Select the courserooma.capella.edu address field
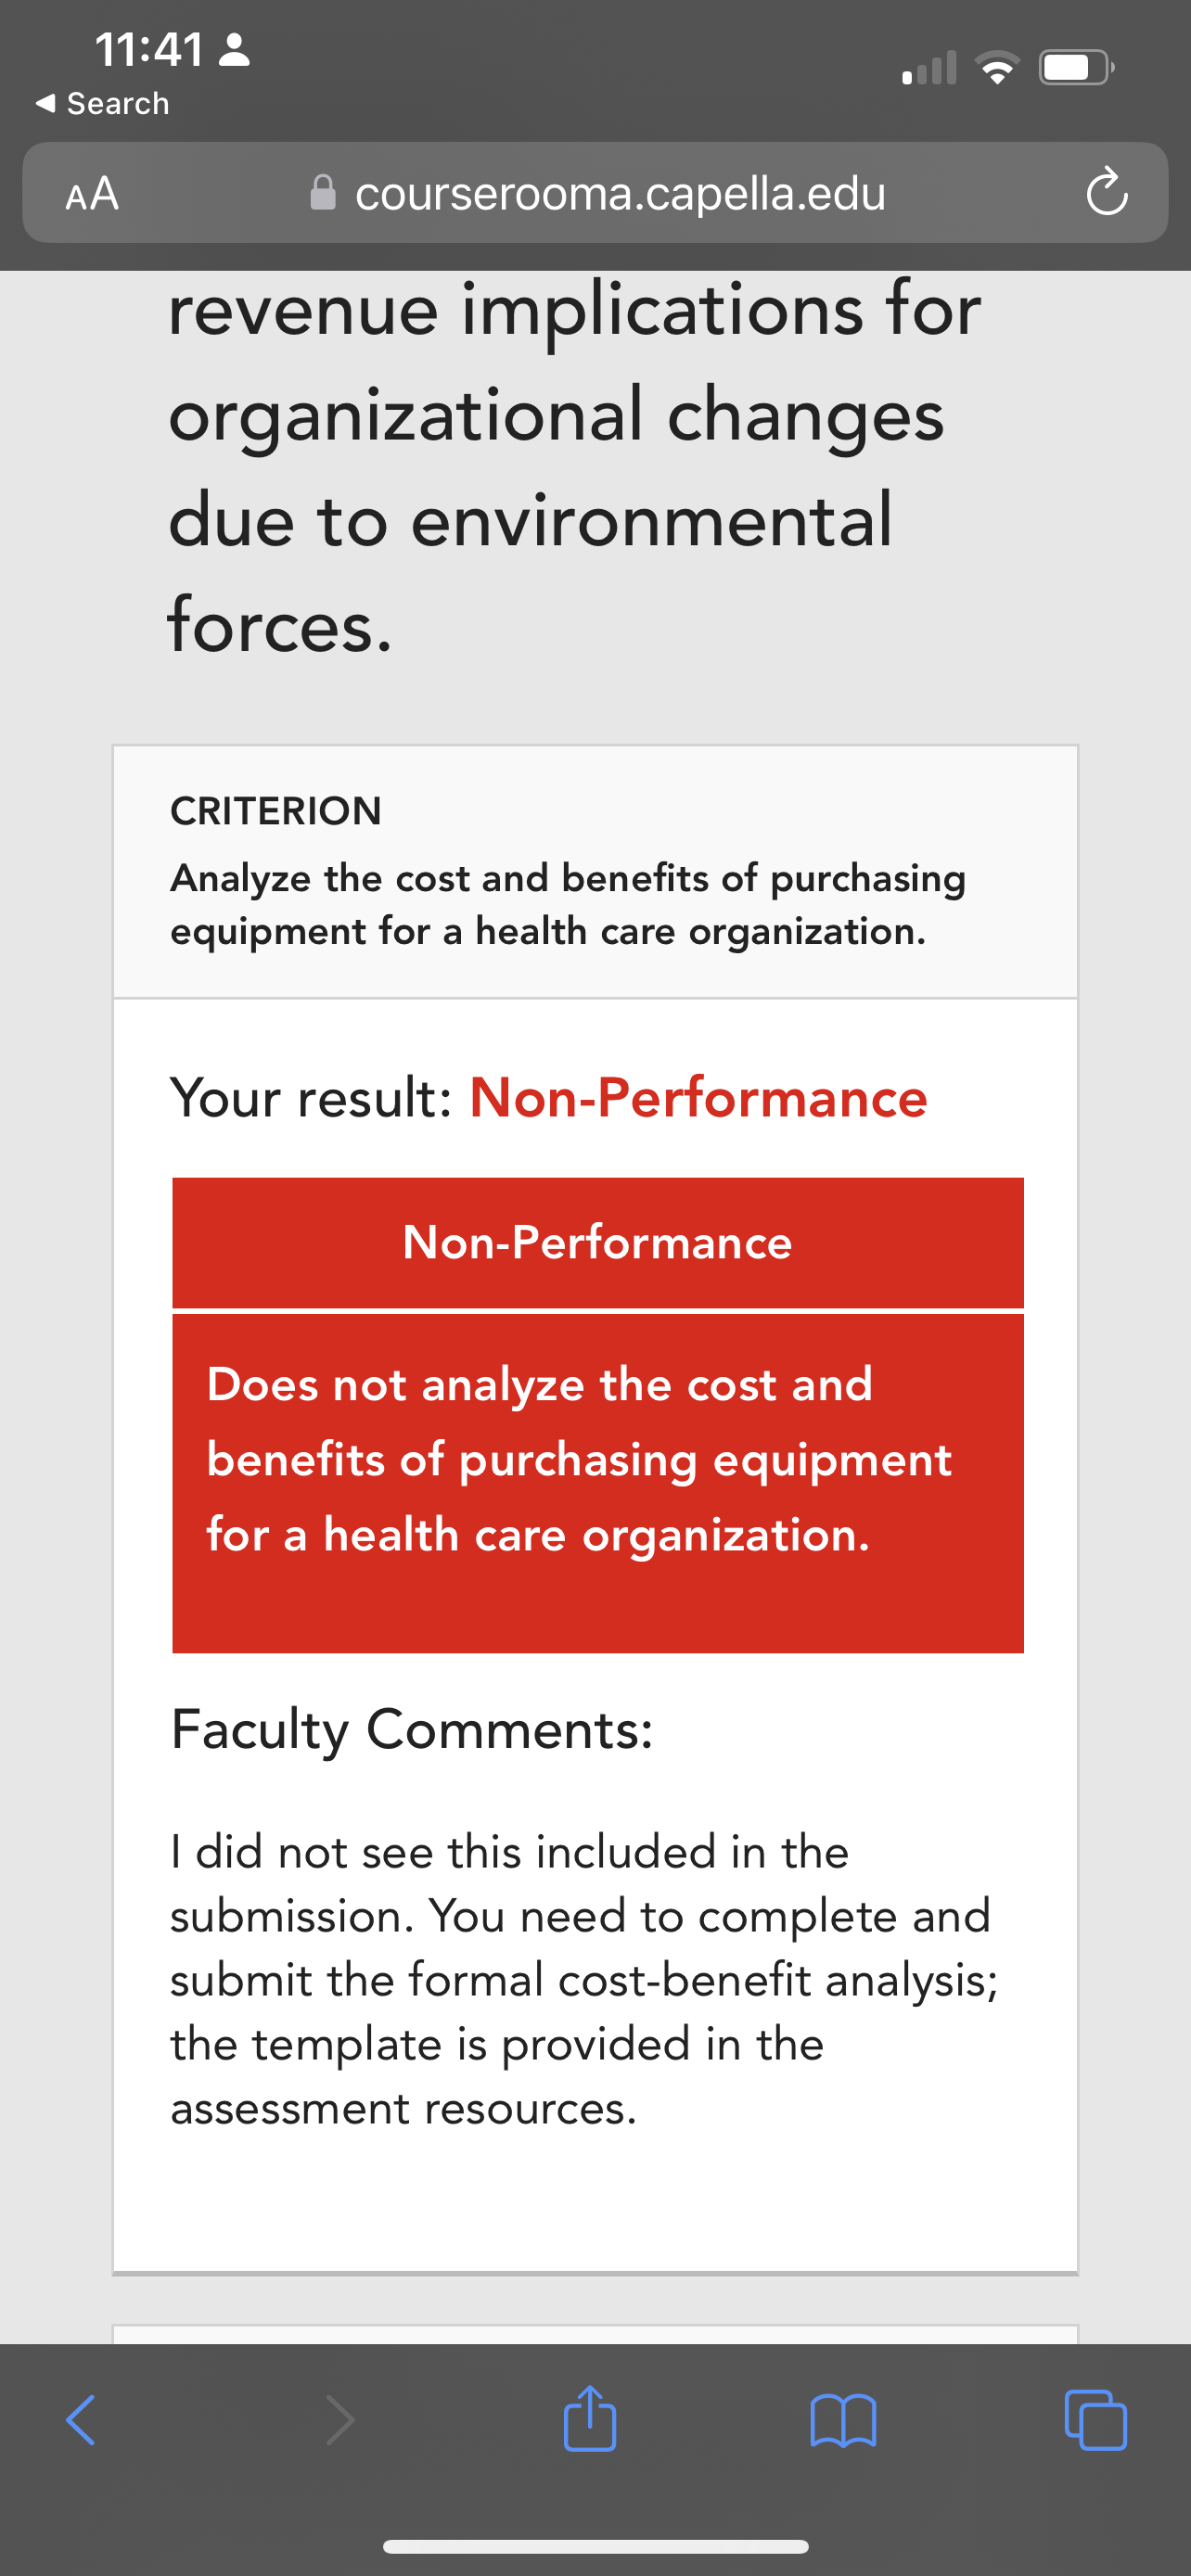Image resolution: width=1191 pixels, height=2576 pixels. click(x=595, y=192)
